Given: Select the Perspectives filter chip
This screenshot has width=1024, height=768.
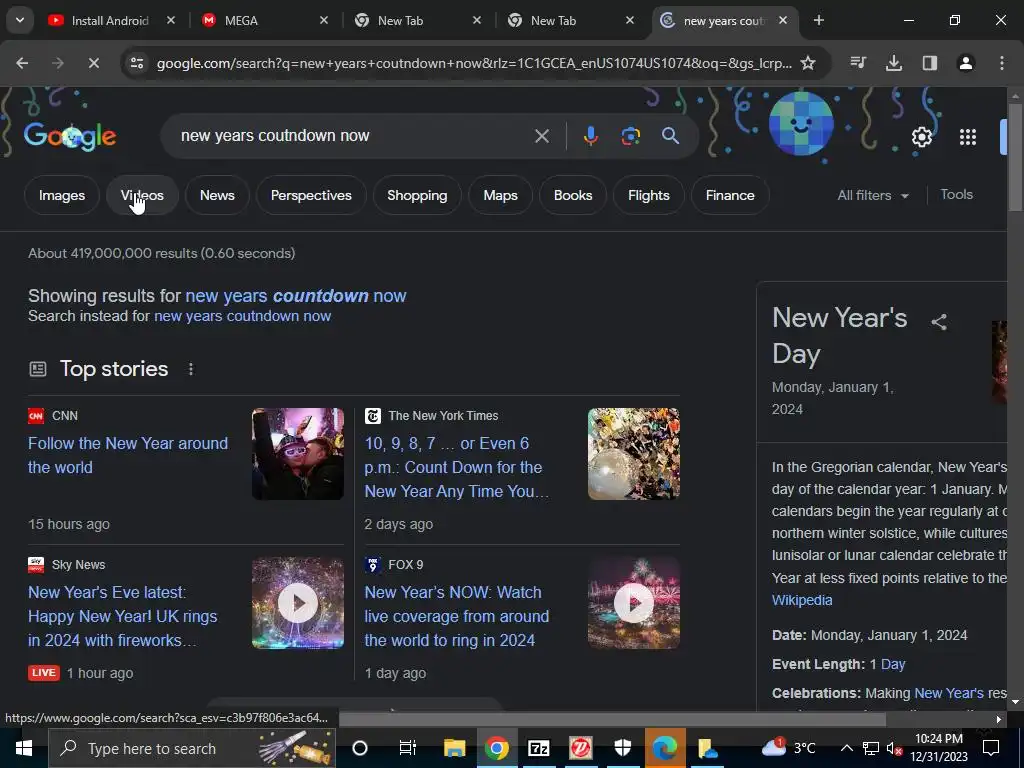Looking at the screenshot, I should [x=311, y=195].
